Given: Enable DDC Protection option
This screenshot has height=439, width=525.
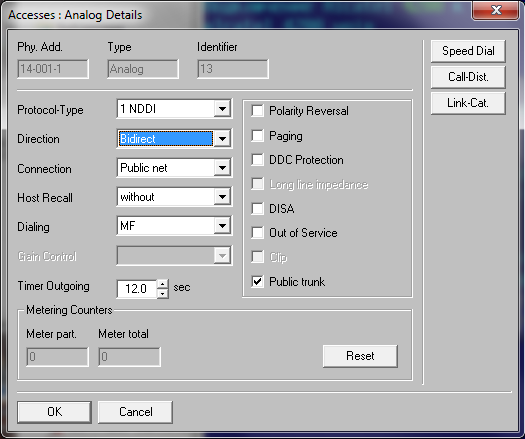Looking at the screenshot, I should coord(257,160).
